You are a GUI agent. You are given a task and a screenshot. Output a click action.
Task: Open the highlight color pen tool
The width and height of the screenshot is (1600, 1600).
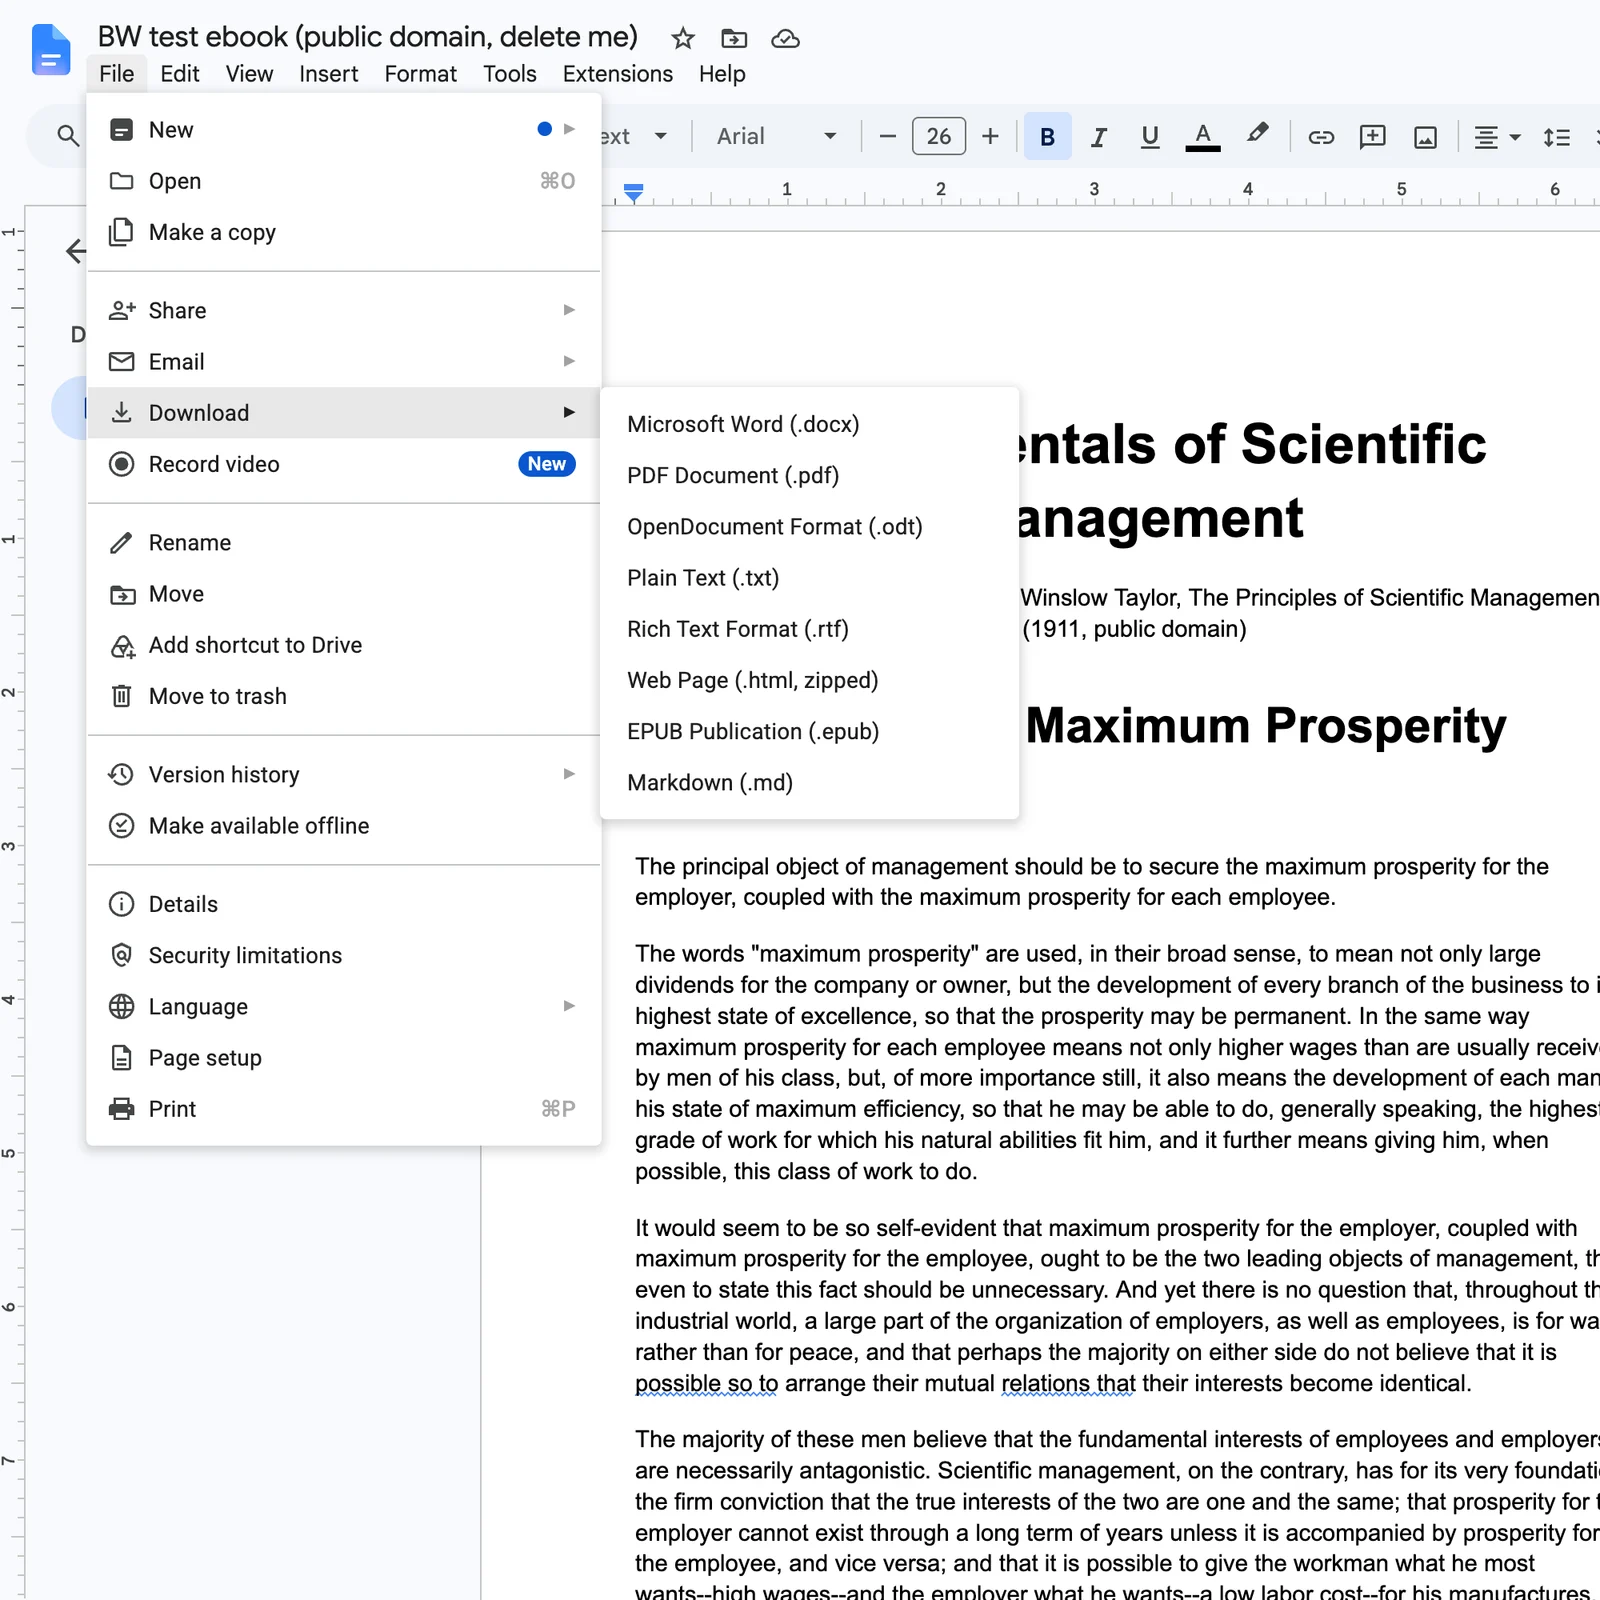click(x=1258, y=135)
